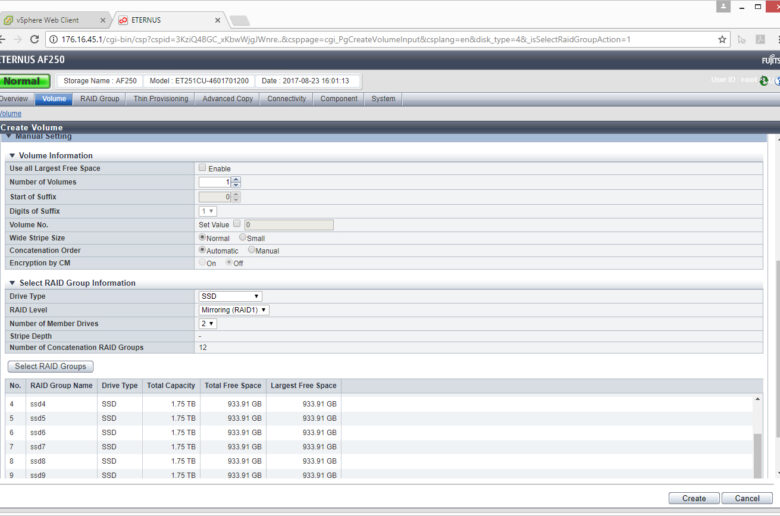Screen dimensions: 780x516
Task: Collapse the Manual Setting section
Action: 8,136
